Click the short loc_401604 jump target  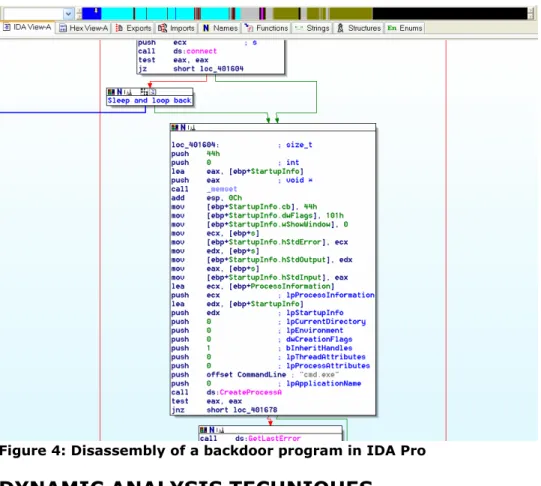click(208, 69)
